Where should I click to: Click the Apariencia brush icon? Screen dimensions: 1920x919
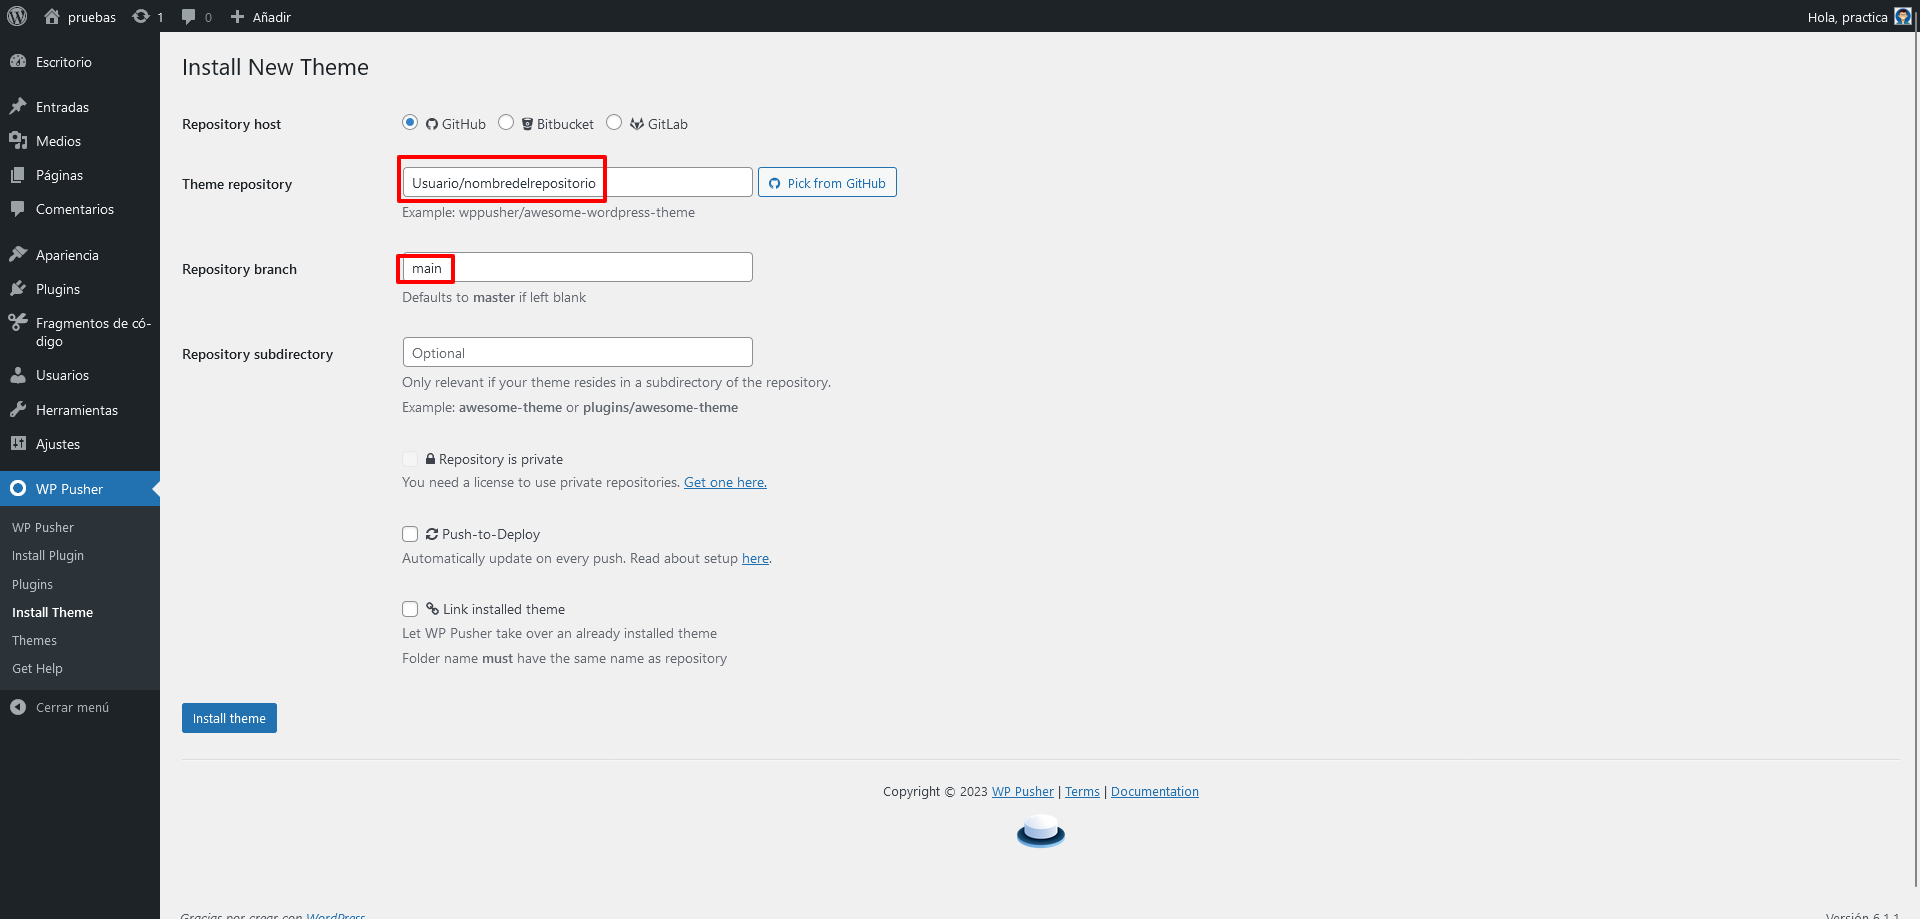18,255
